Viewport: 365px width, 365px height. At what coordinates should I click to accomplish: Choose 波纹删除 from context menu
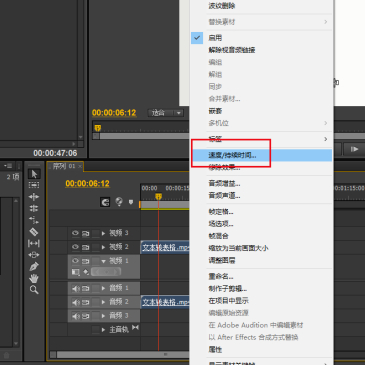click(x=262, y=6)
